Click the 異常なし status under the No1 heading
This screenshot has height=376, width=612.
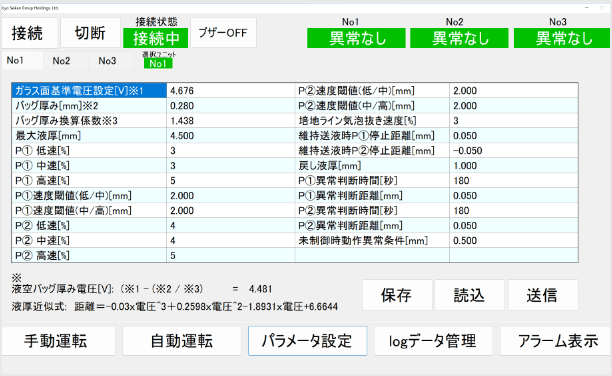click(x=356, y=38)
